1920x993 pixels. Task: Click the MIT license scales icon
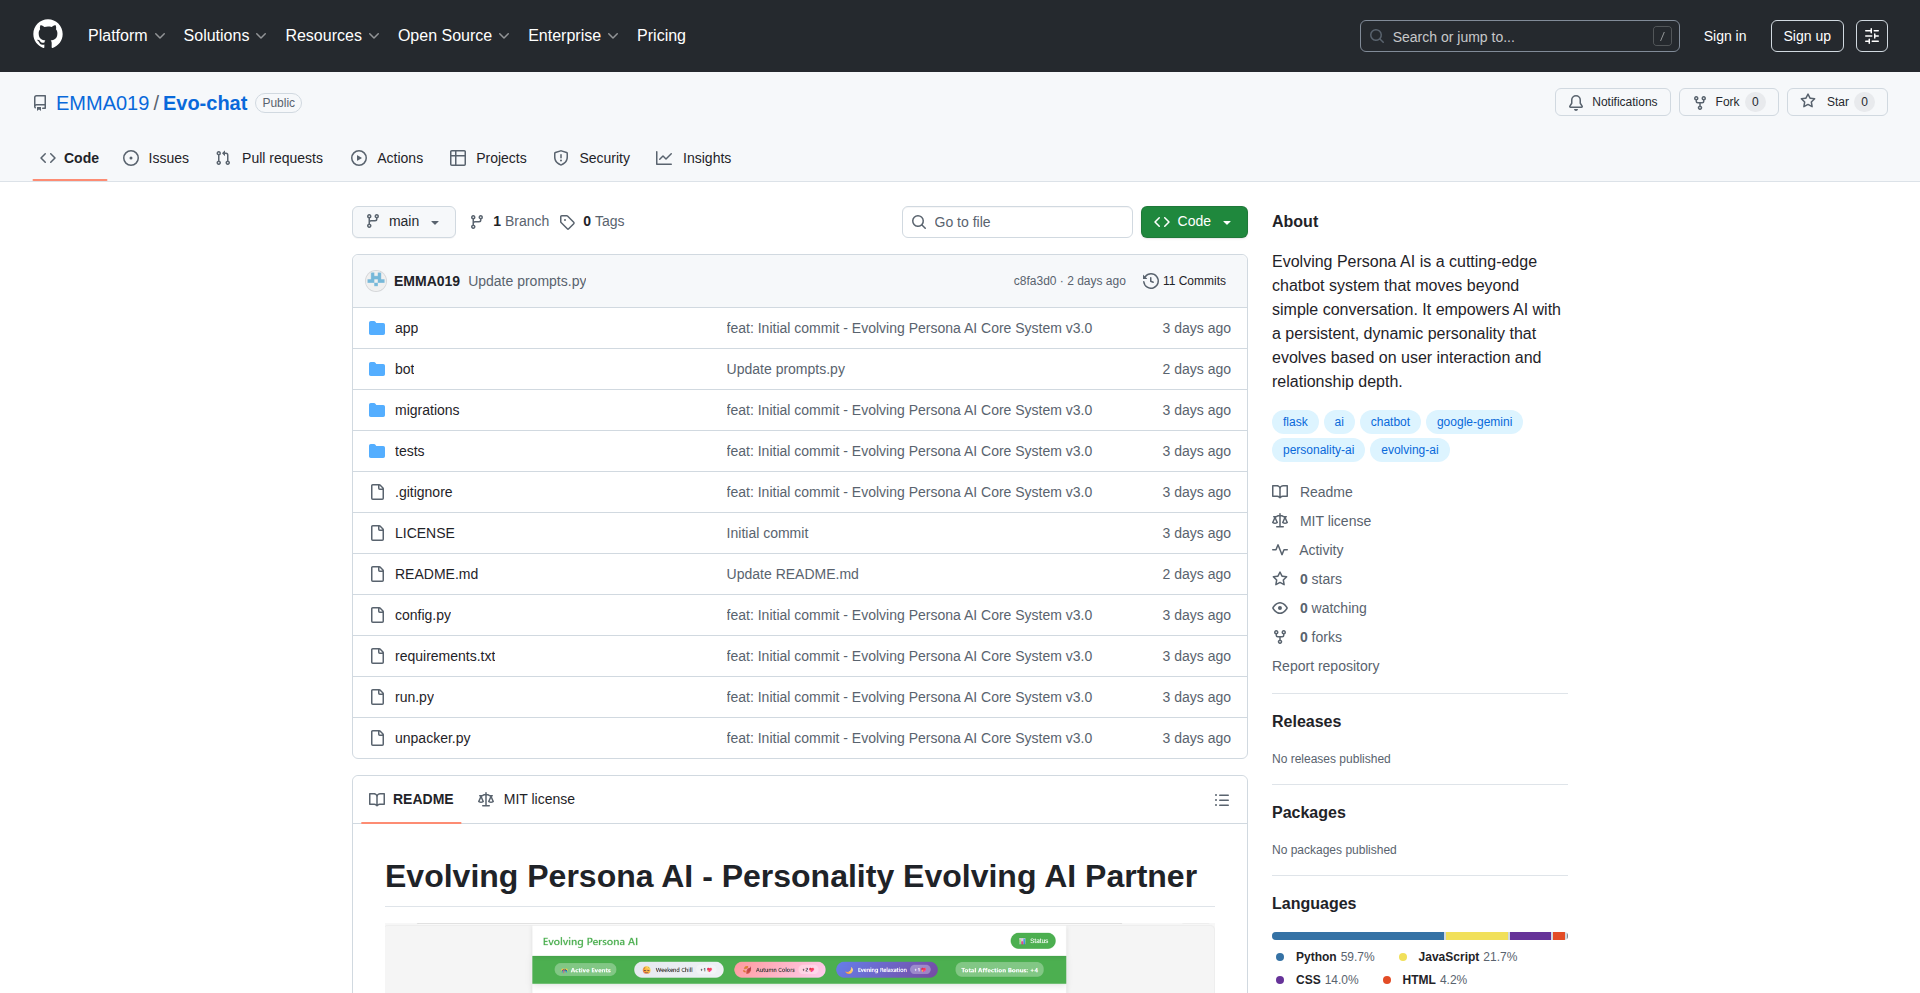coord(1280,521)
